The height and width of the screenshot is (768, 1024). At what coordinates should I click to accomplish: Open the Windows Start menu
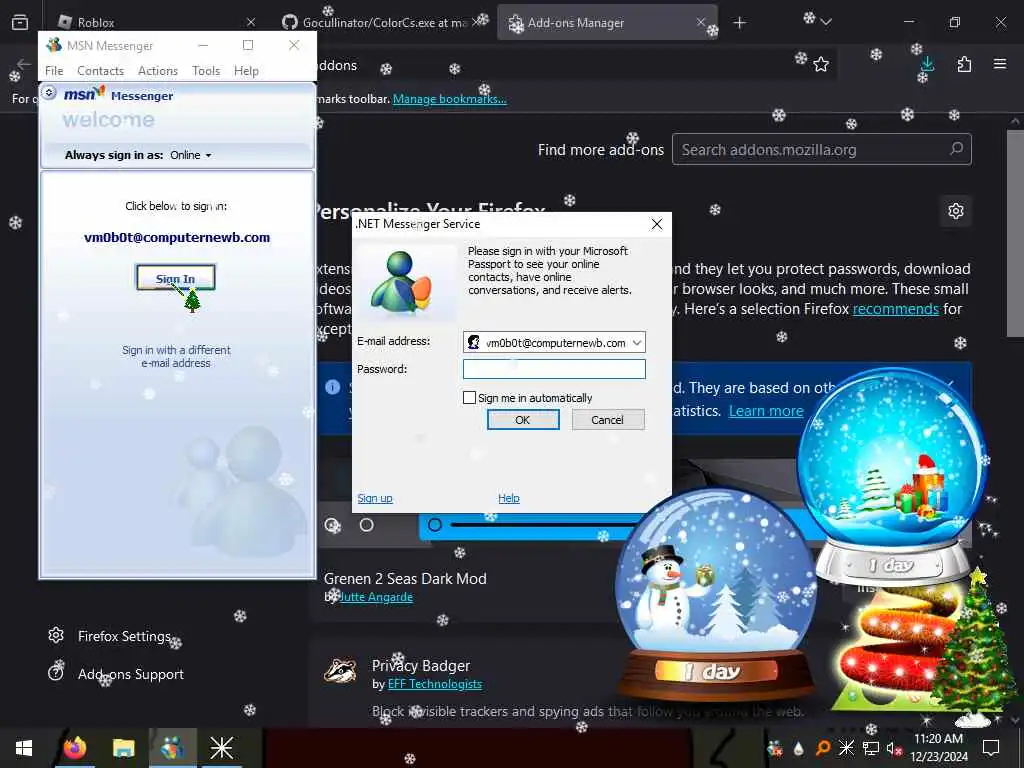(24, 748)
